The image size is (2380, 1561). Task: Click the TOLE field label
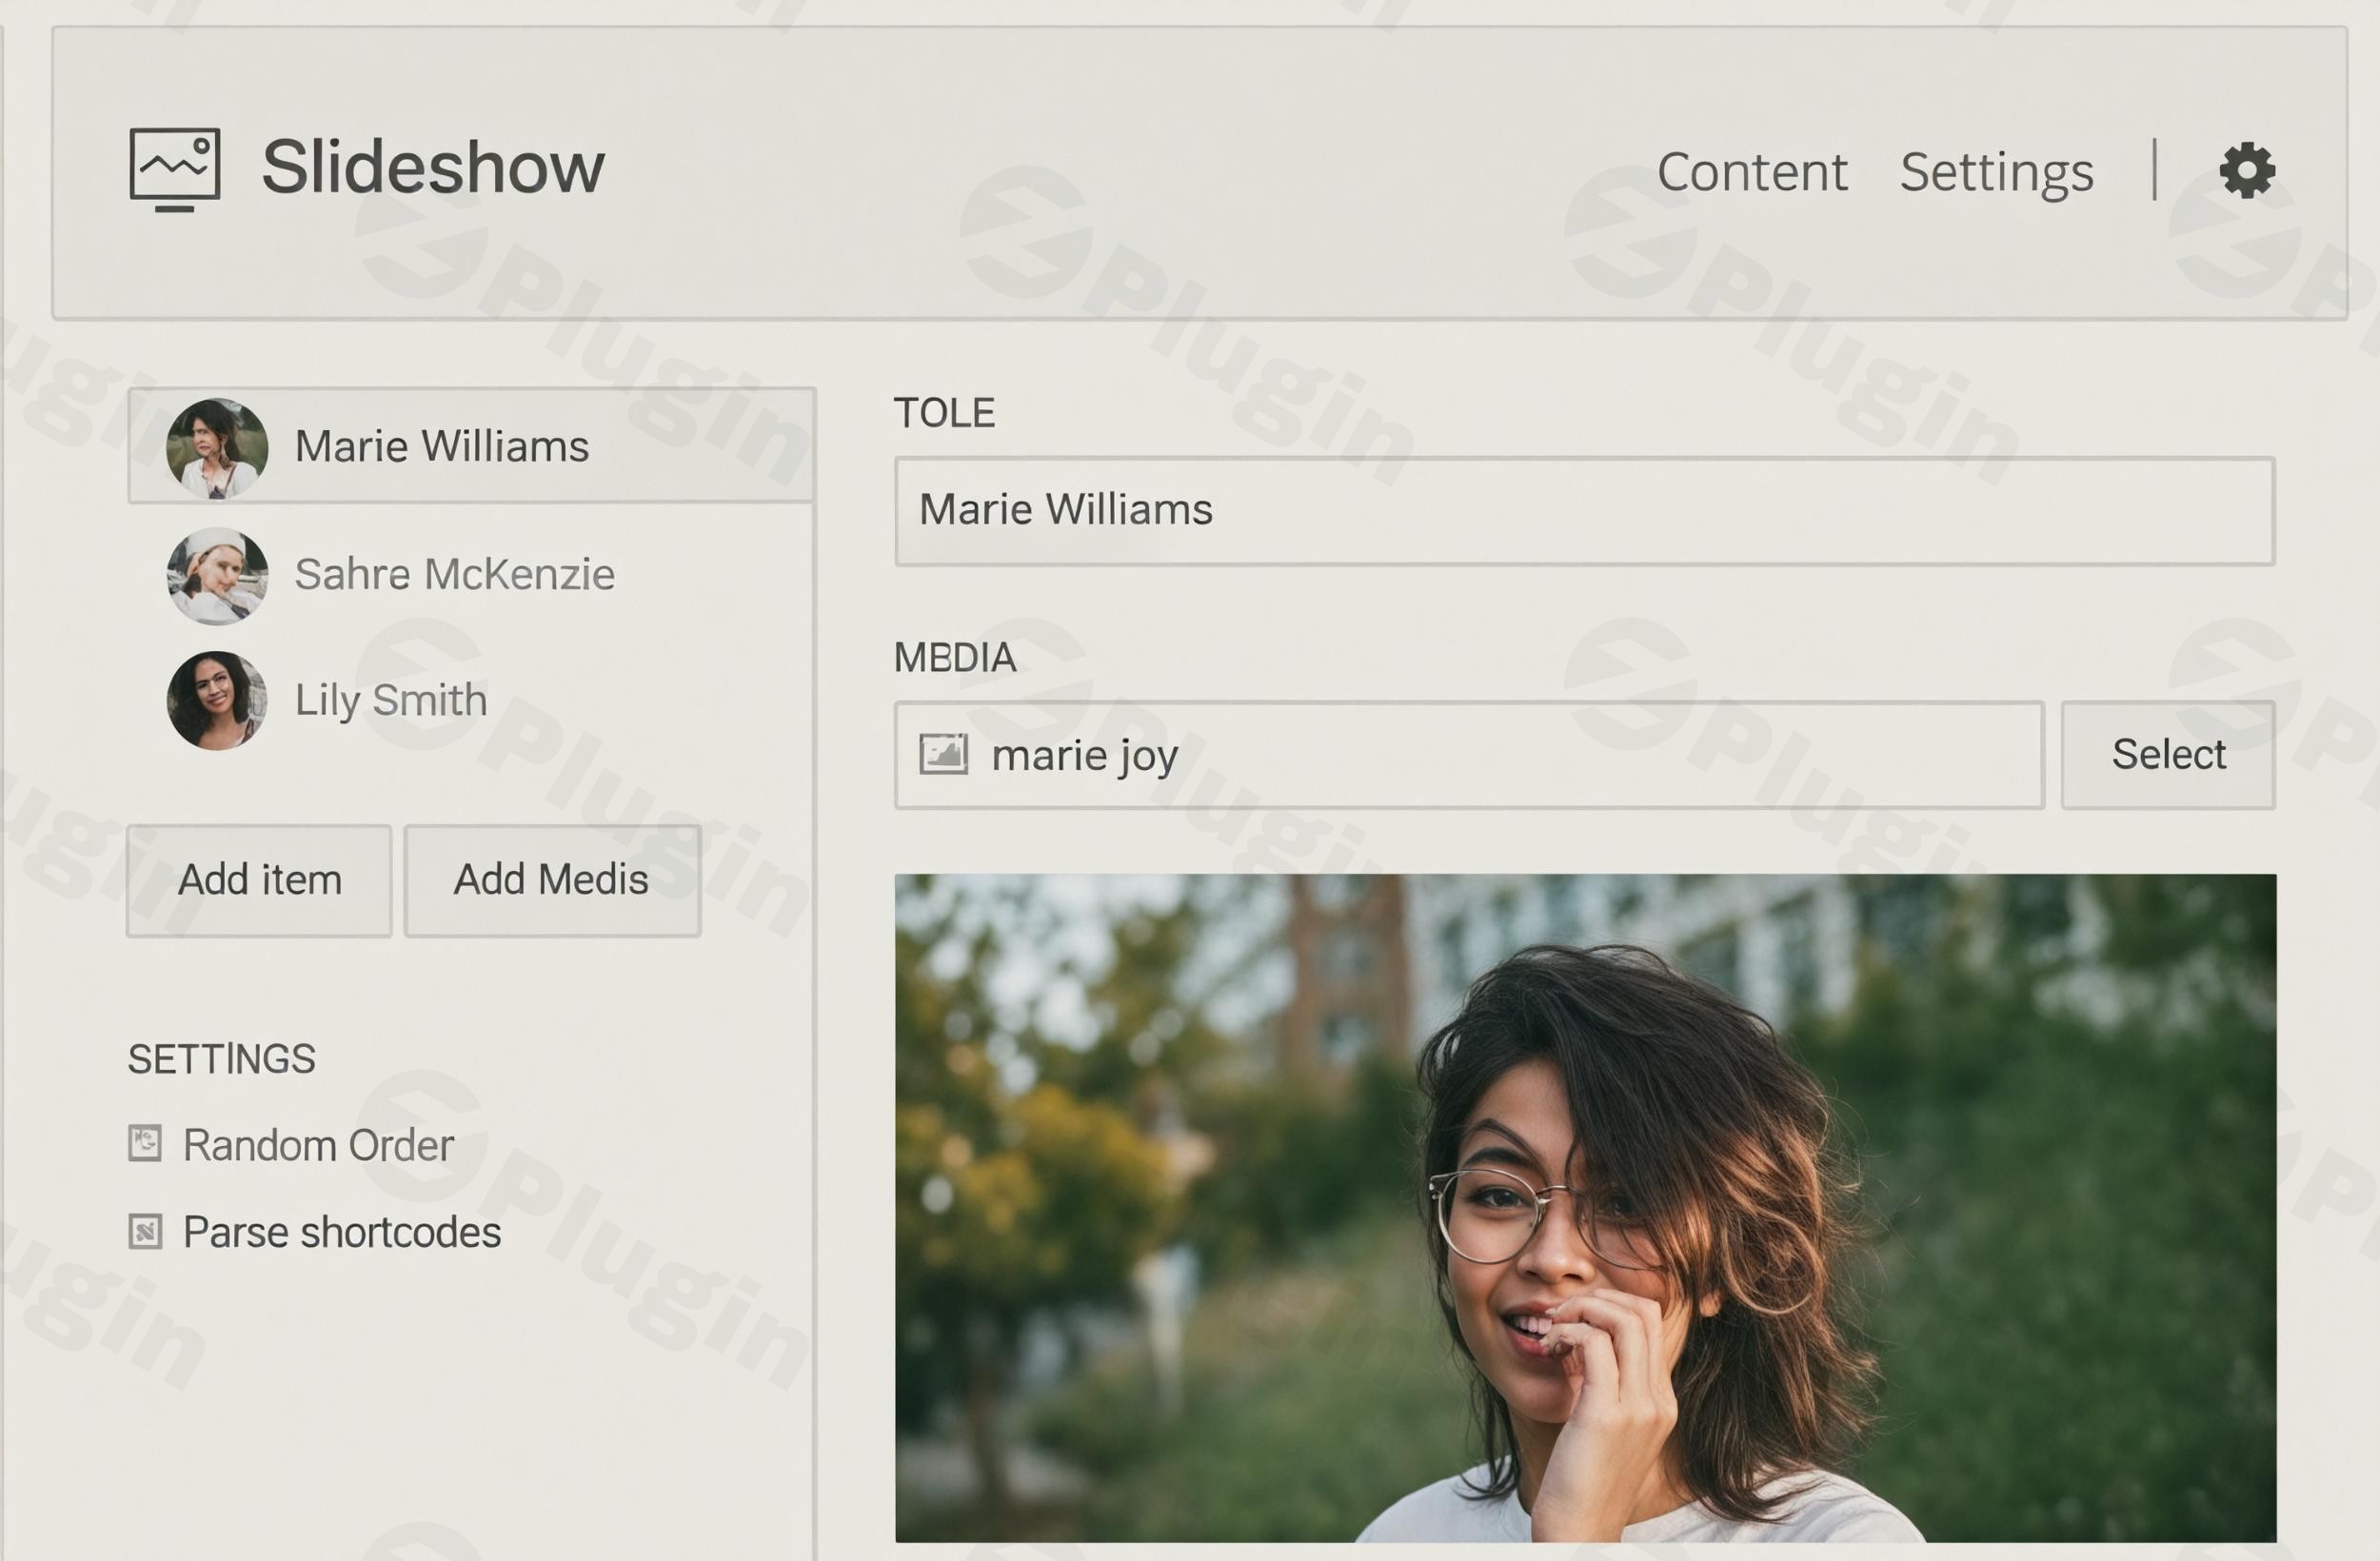click(944, 413)
